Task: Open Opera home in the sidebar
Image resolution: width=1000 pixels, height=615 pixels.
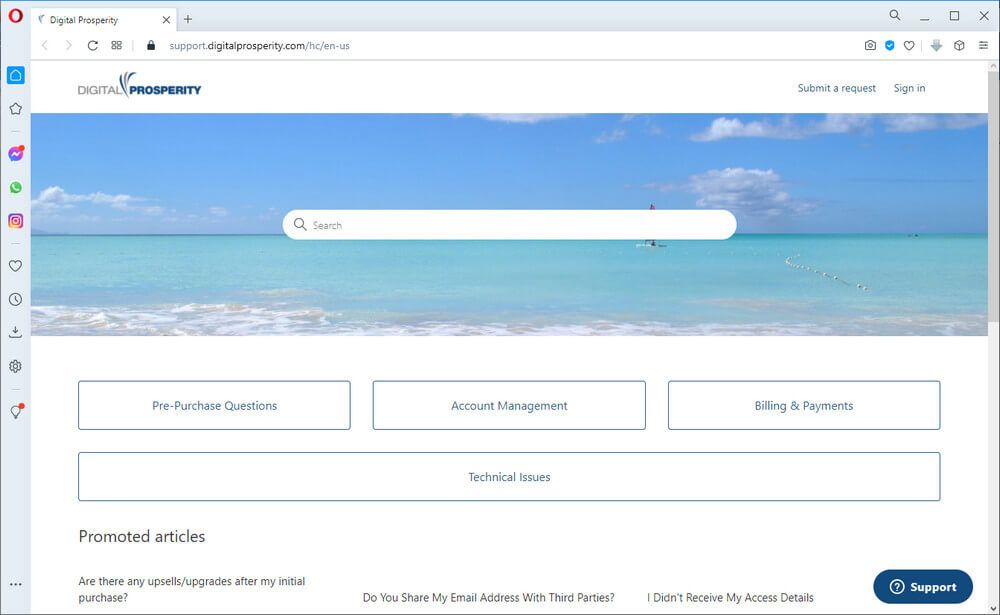Action: coord(15,75)
